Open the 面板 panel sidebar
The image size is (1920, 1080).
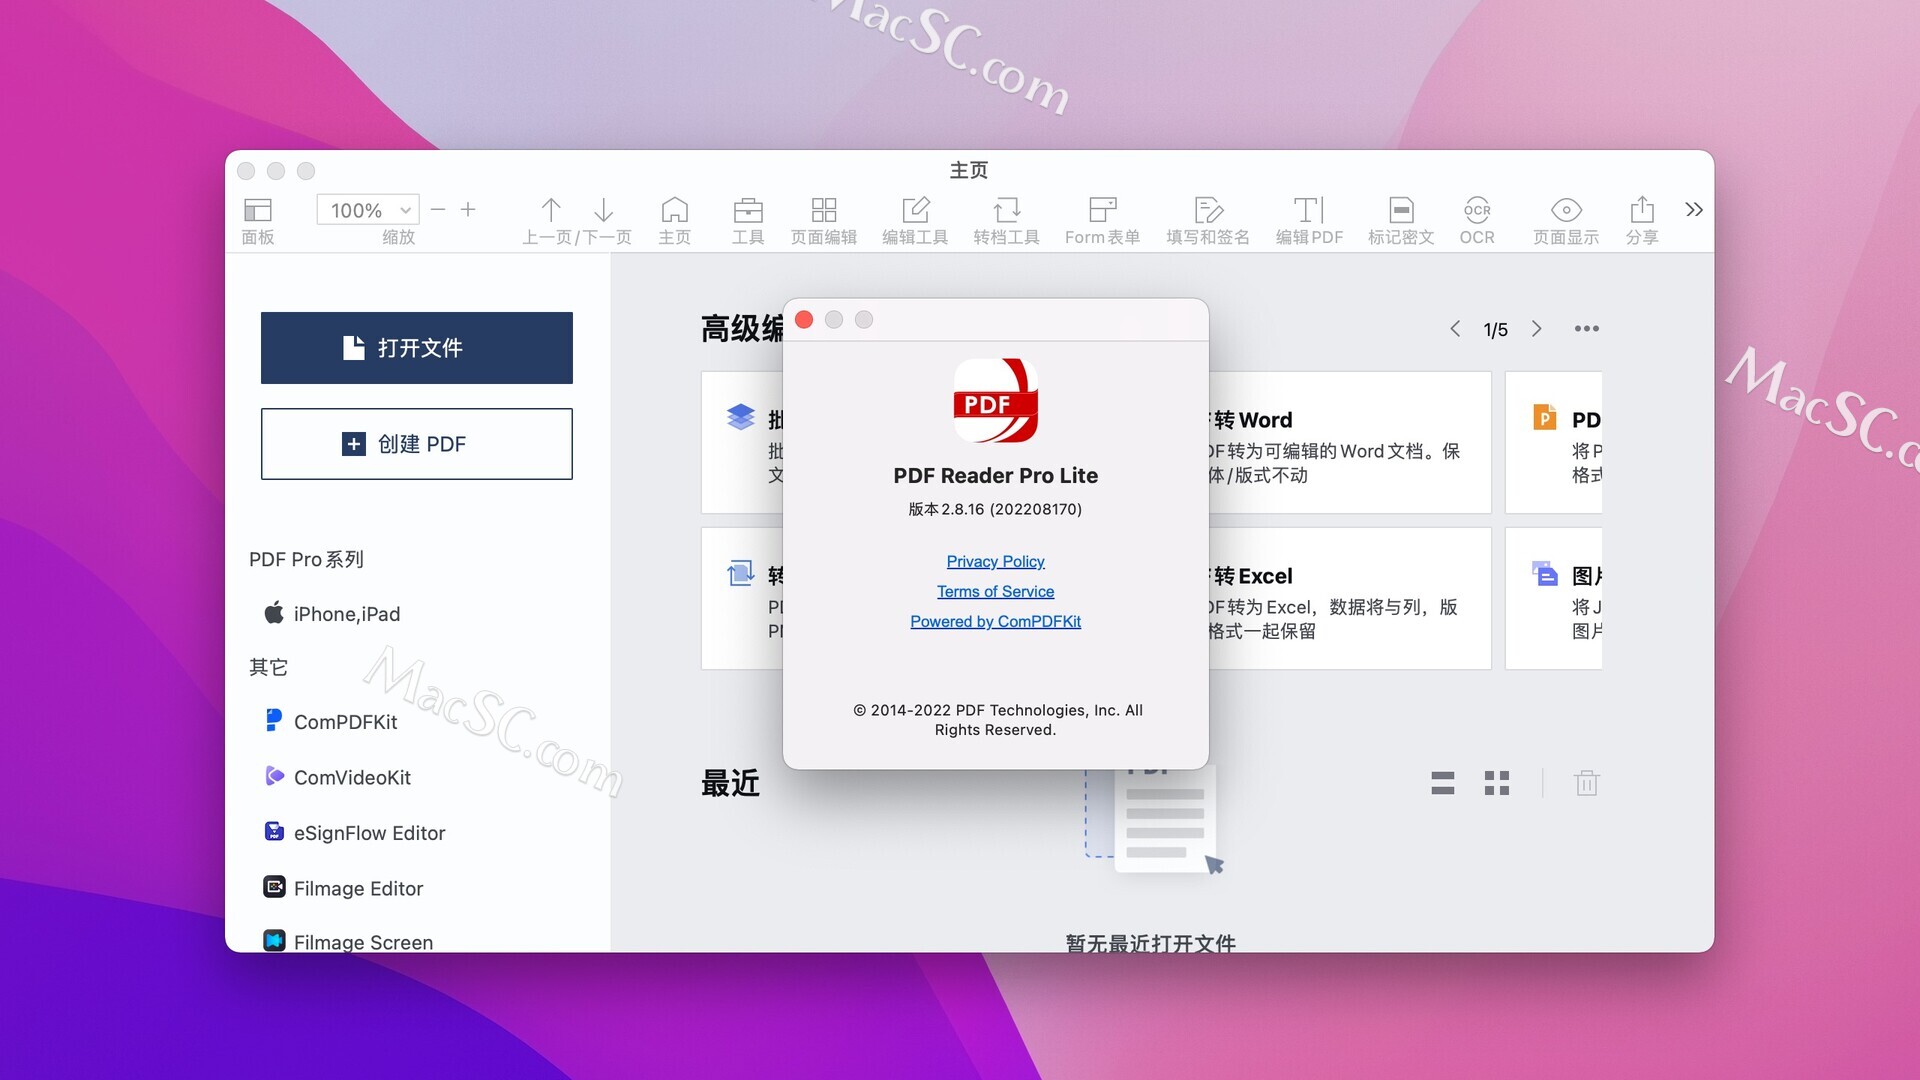click(257, 218)
